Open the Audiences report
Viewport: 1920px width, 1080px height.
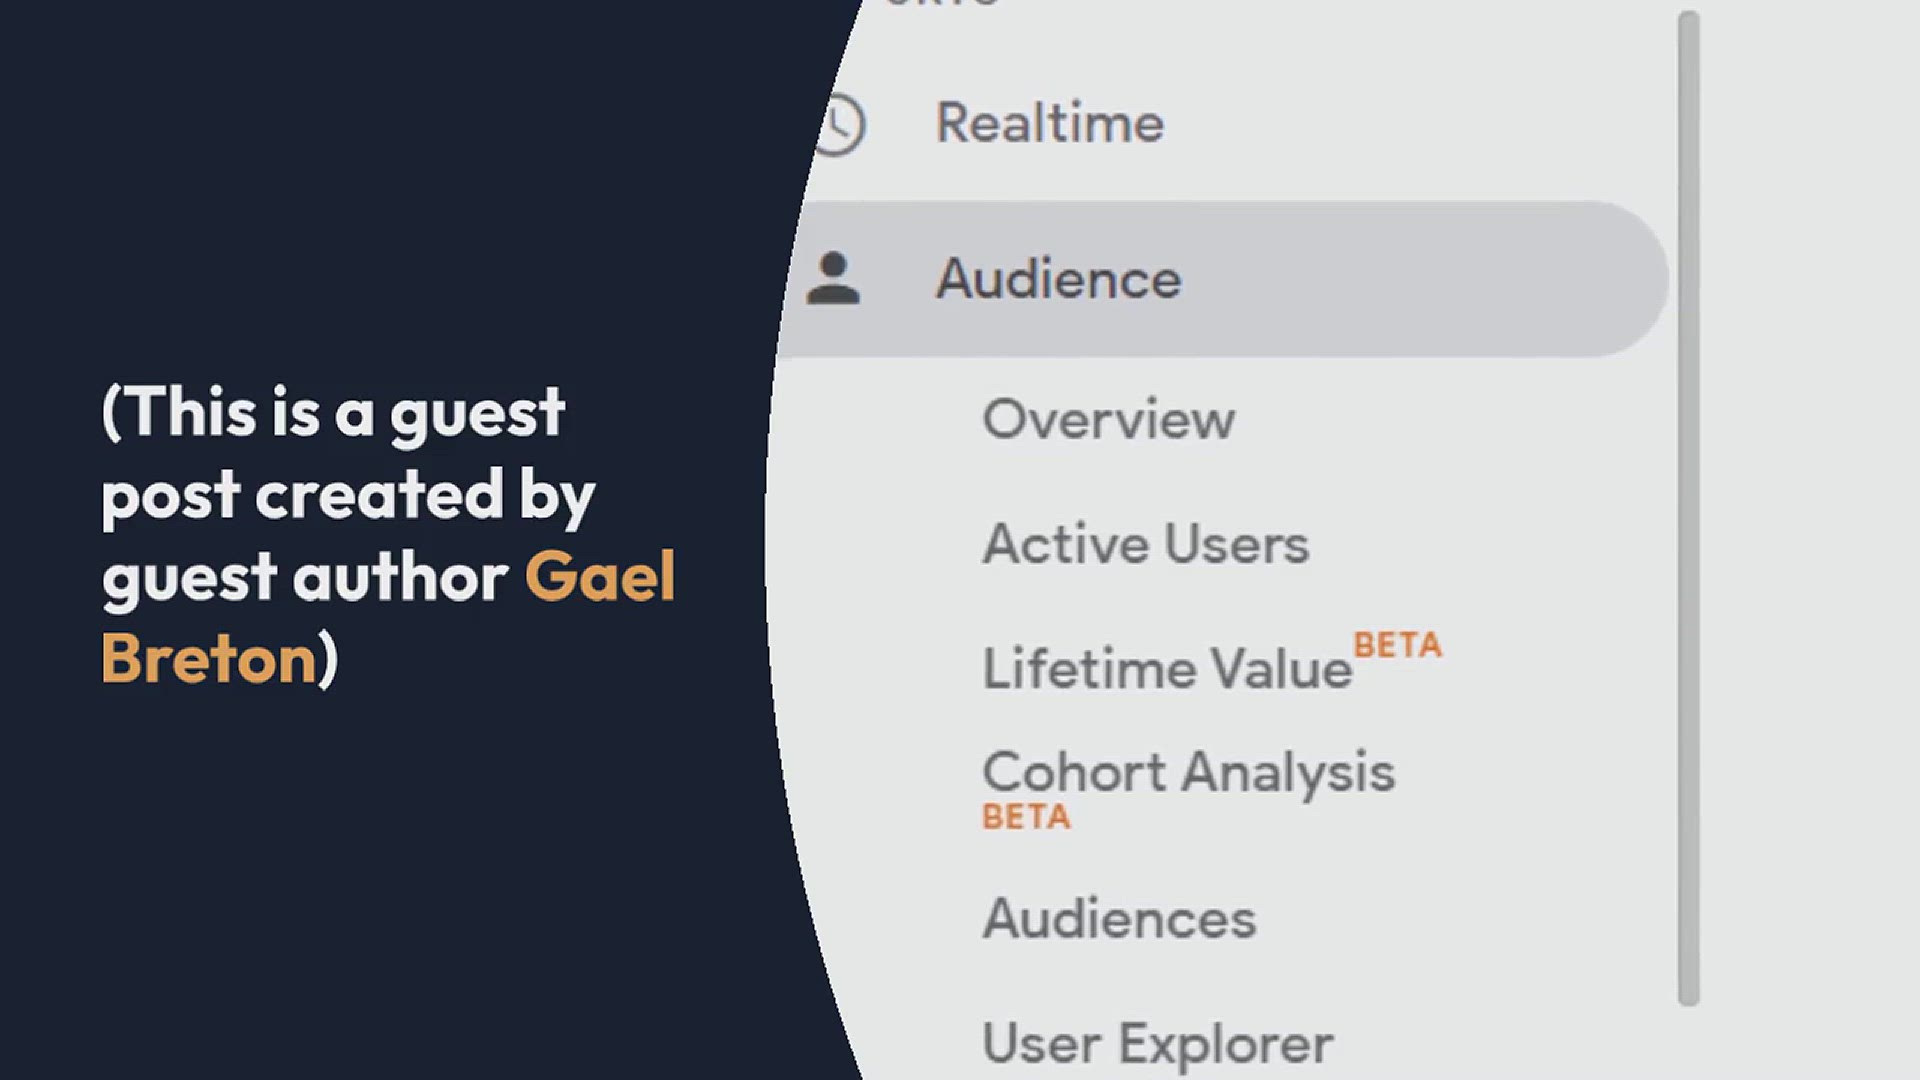(1119, 919)
